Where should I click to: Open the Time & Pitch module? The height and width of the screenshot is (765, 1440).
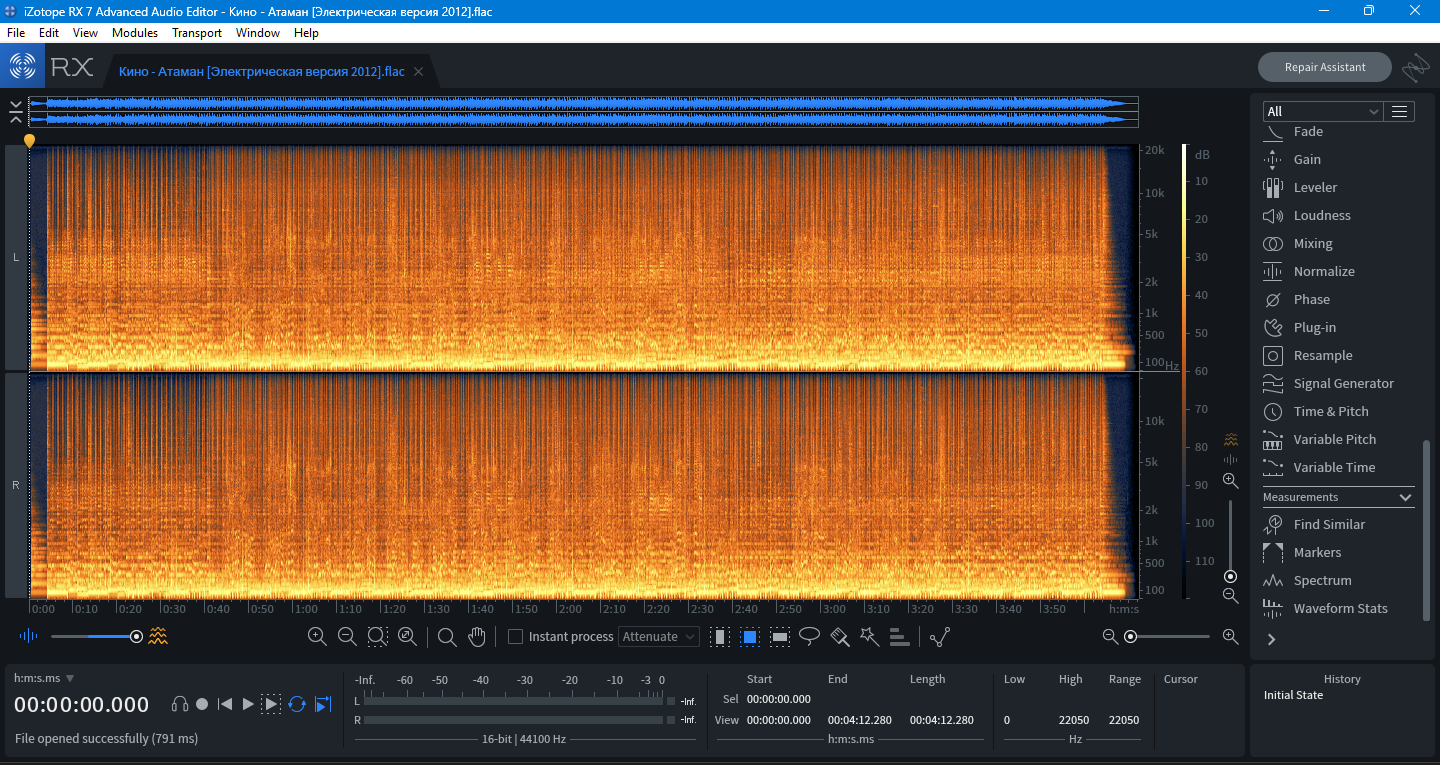coord(1330,412)
